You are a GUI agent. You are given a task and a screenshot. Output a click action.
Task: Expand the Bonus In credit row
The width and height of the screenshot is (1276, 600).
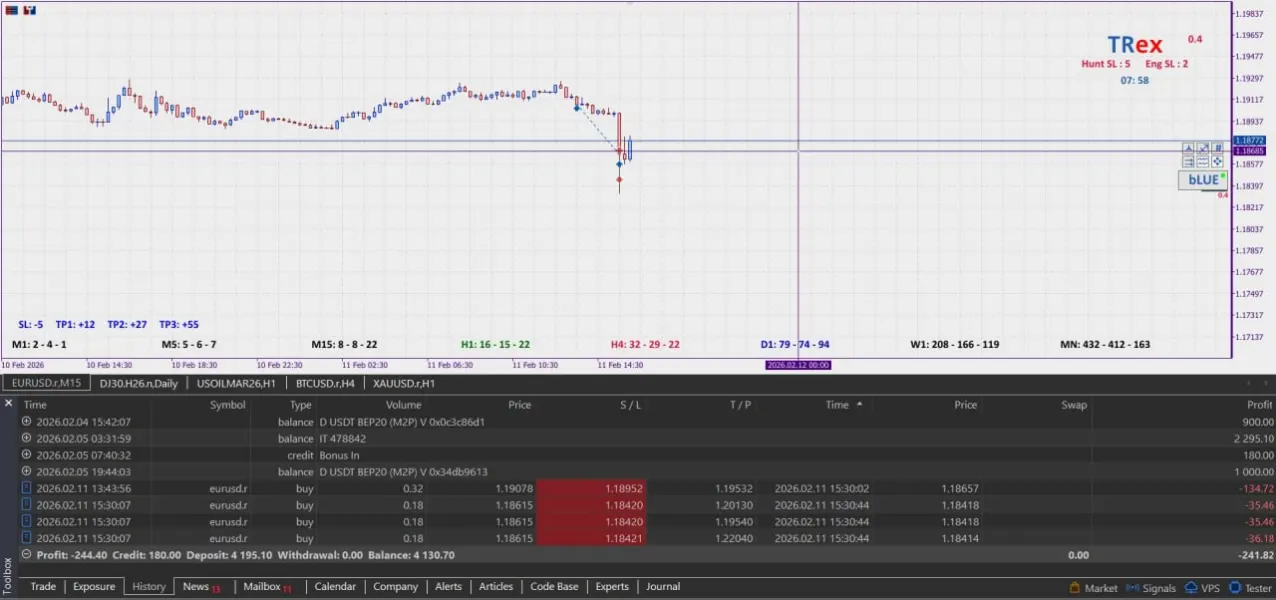[27, 455]
